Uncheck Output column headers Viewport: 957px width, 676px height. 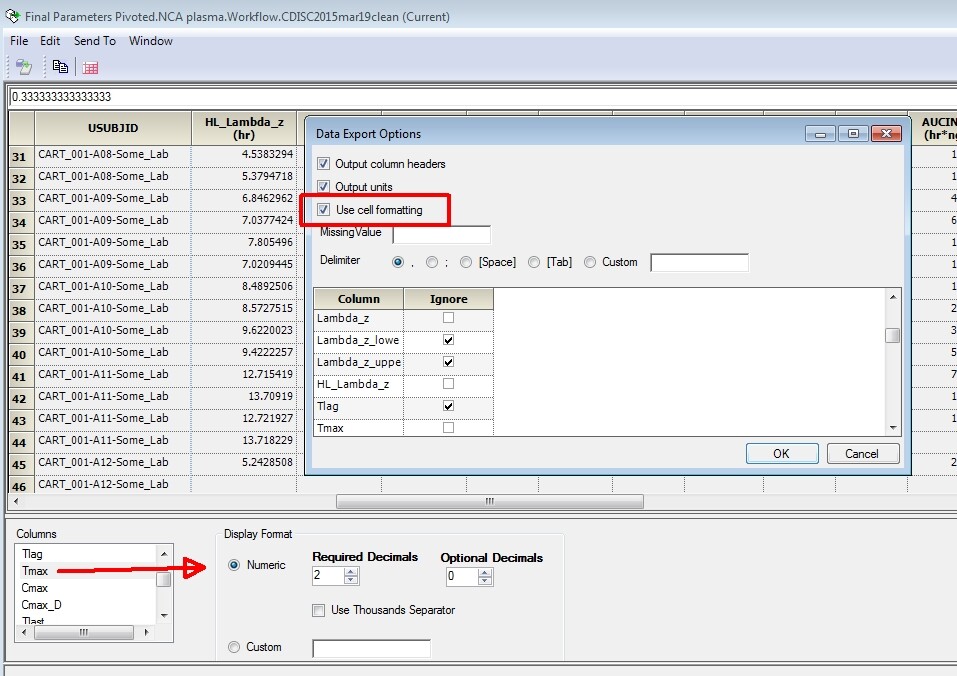pos(323,164)
